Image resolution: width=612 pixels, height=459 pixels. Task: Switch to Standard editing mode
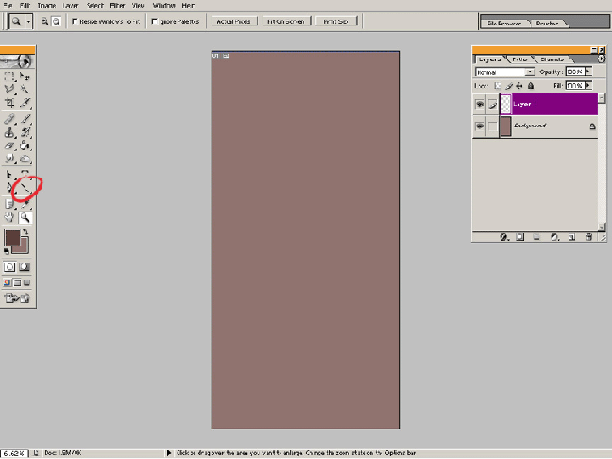coord(9,267)
